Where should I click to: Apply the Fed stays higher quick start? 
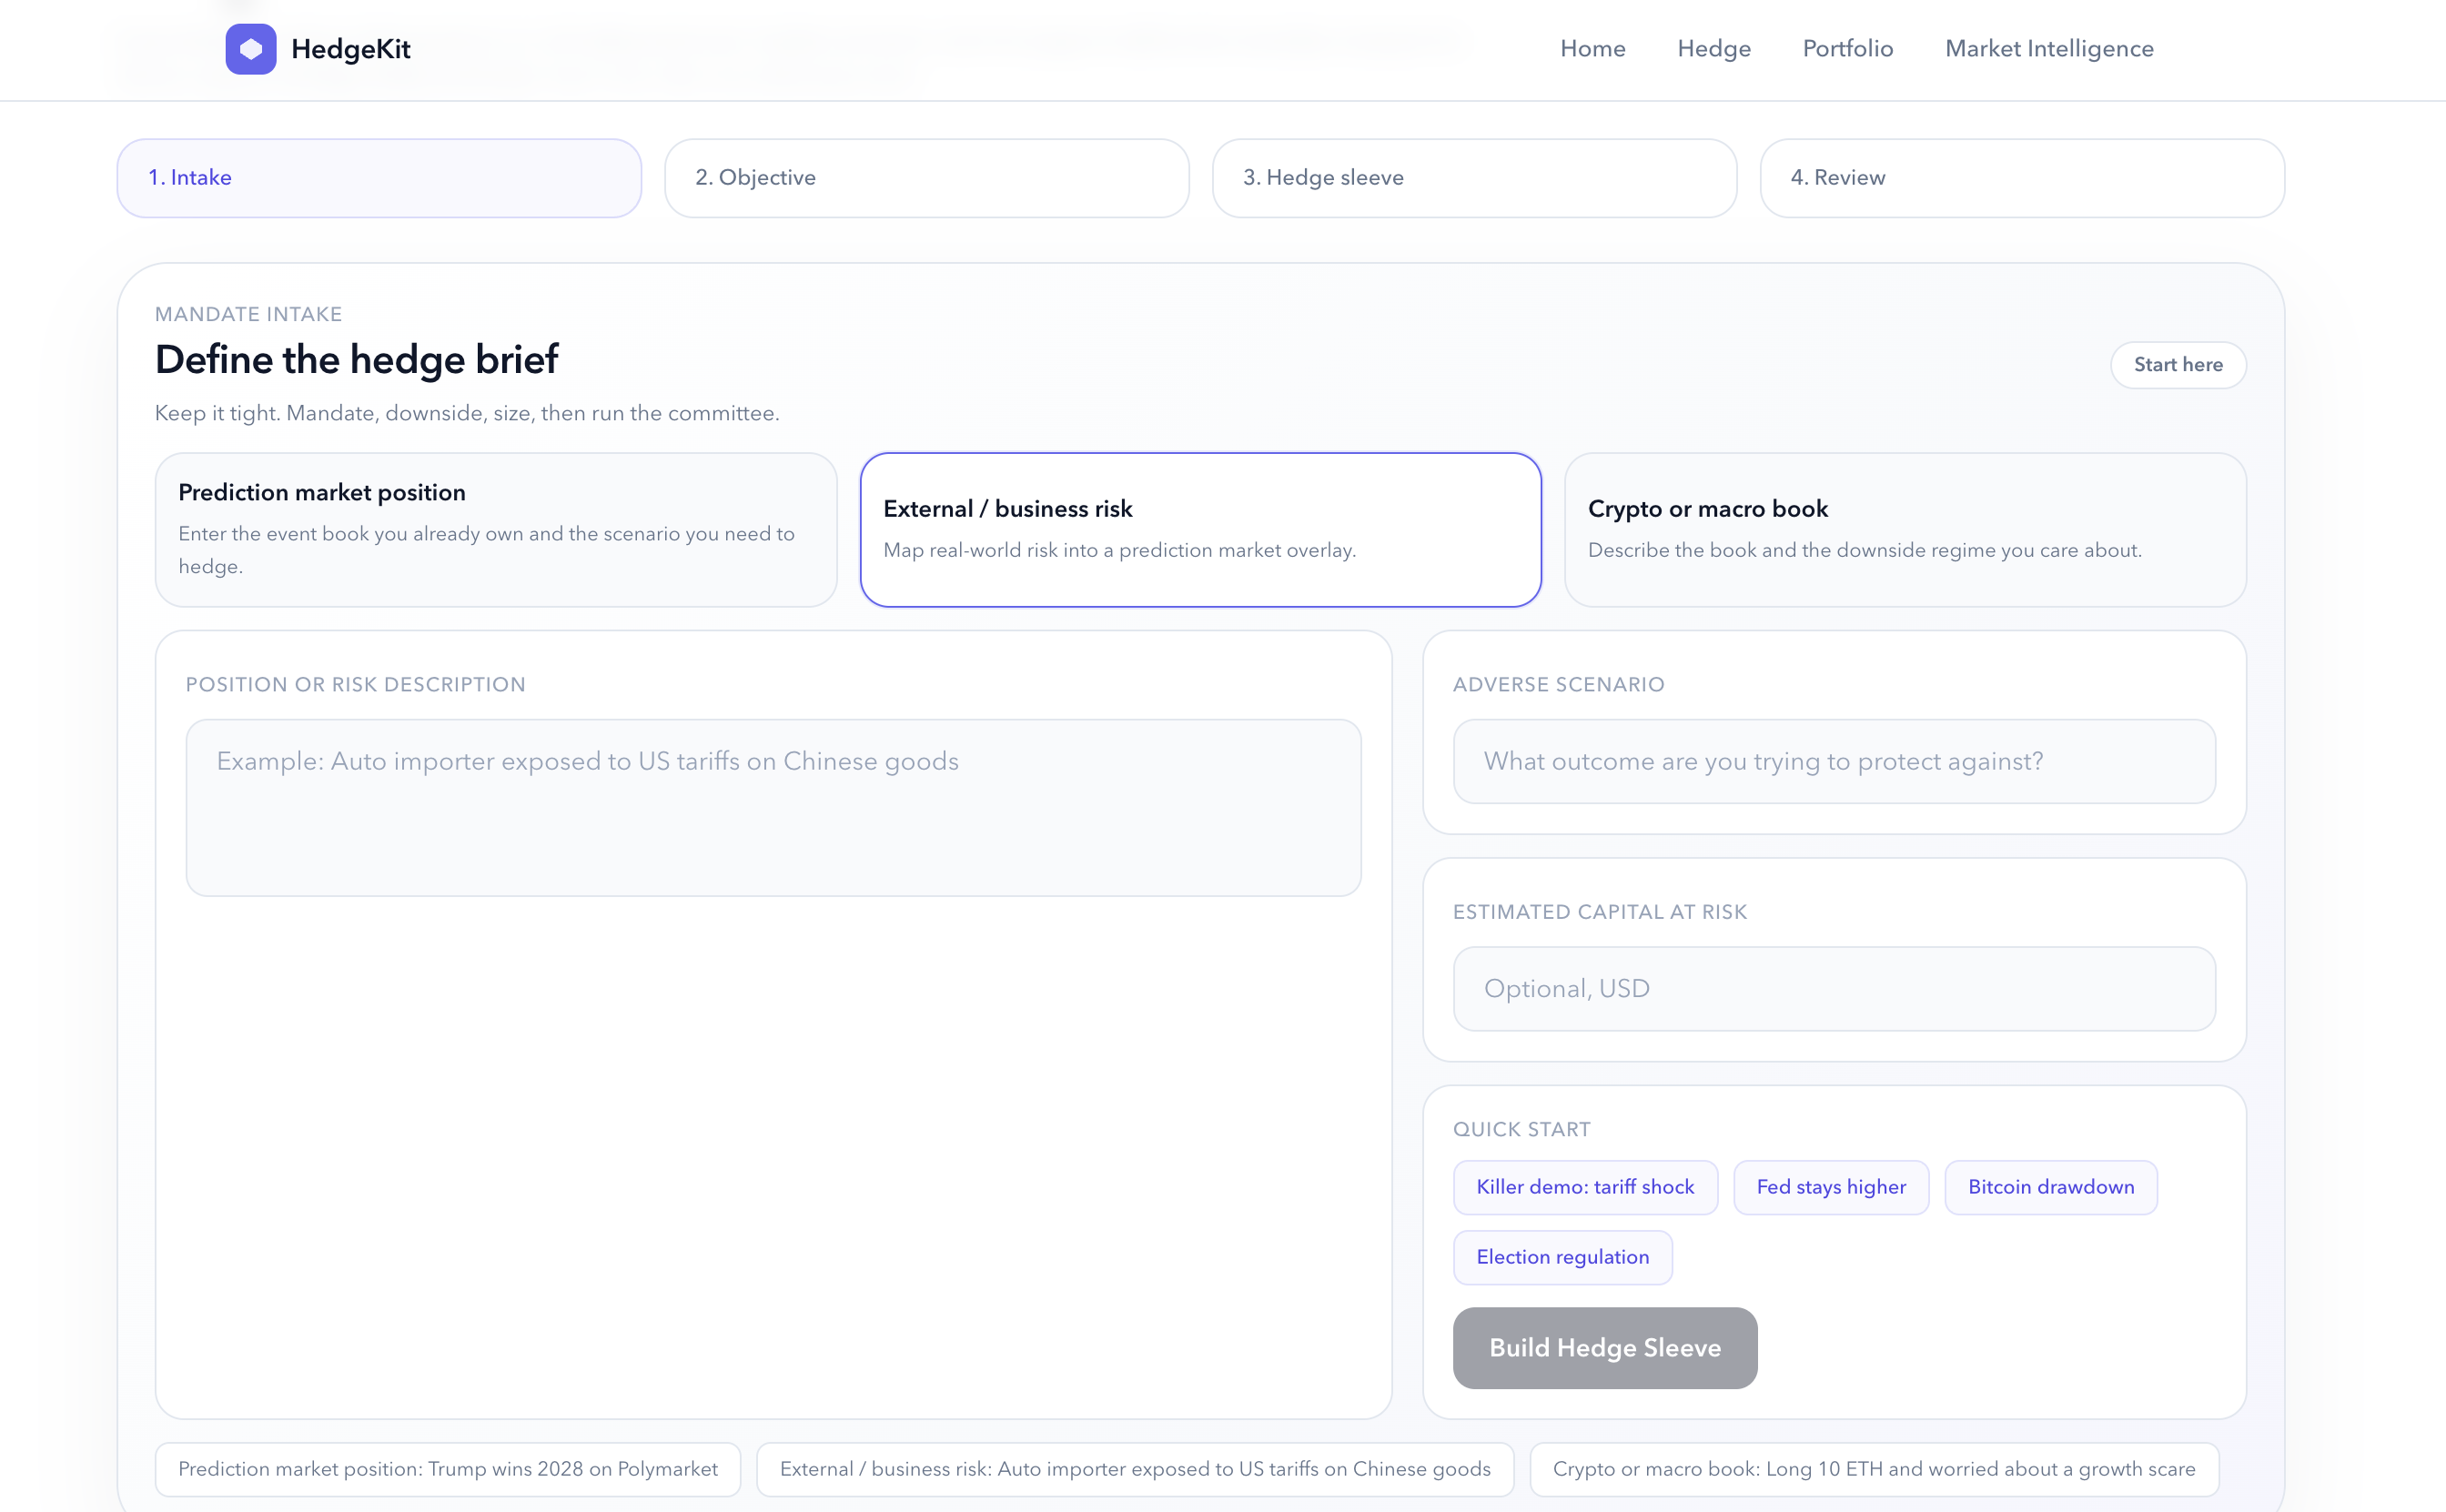click(x=1830, y=1187)
